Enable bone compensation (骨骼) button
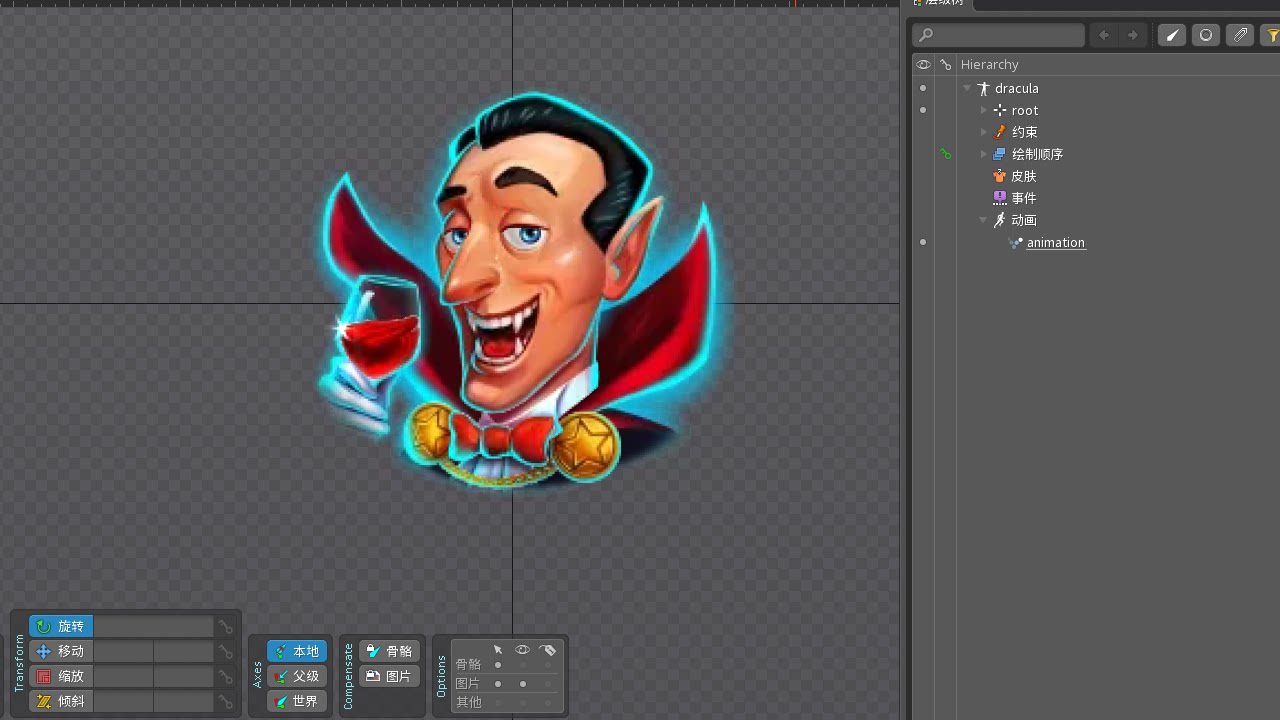This screenshot has width=1280, height=720. [389, 651]
